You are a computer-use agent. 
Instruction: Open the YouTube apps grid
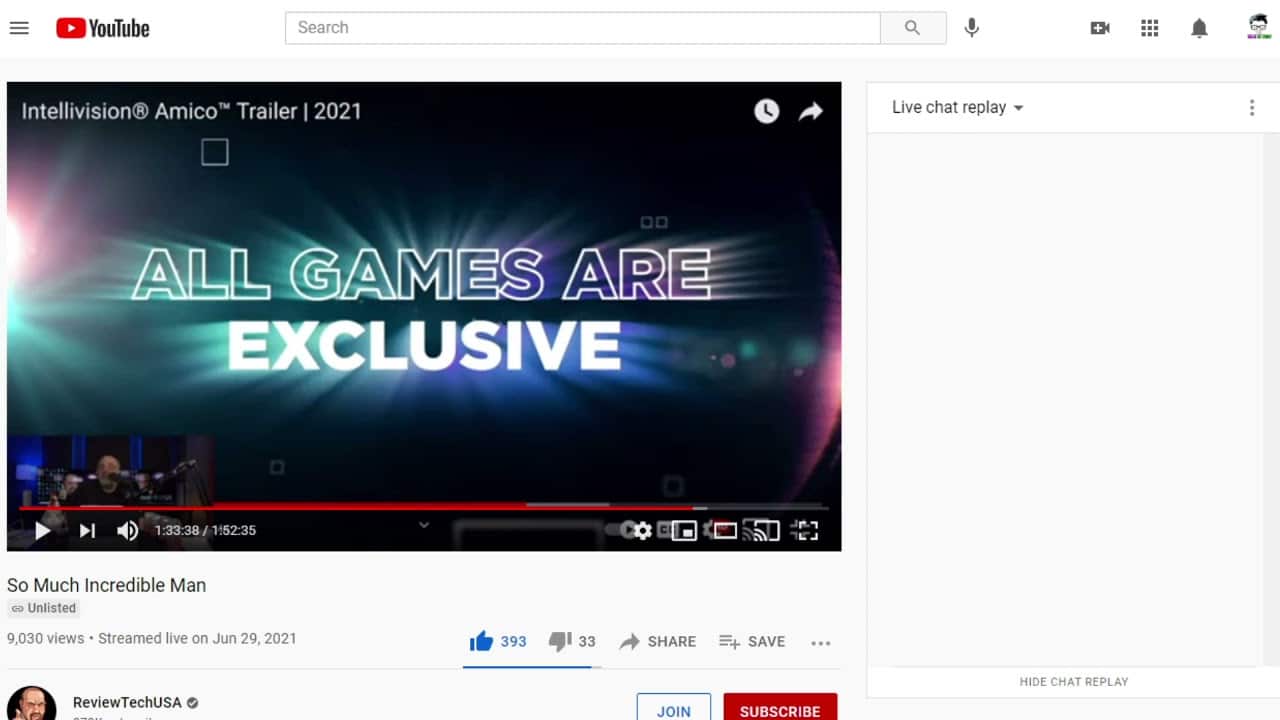pyautogui.click(x=1150, y=28)
